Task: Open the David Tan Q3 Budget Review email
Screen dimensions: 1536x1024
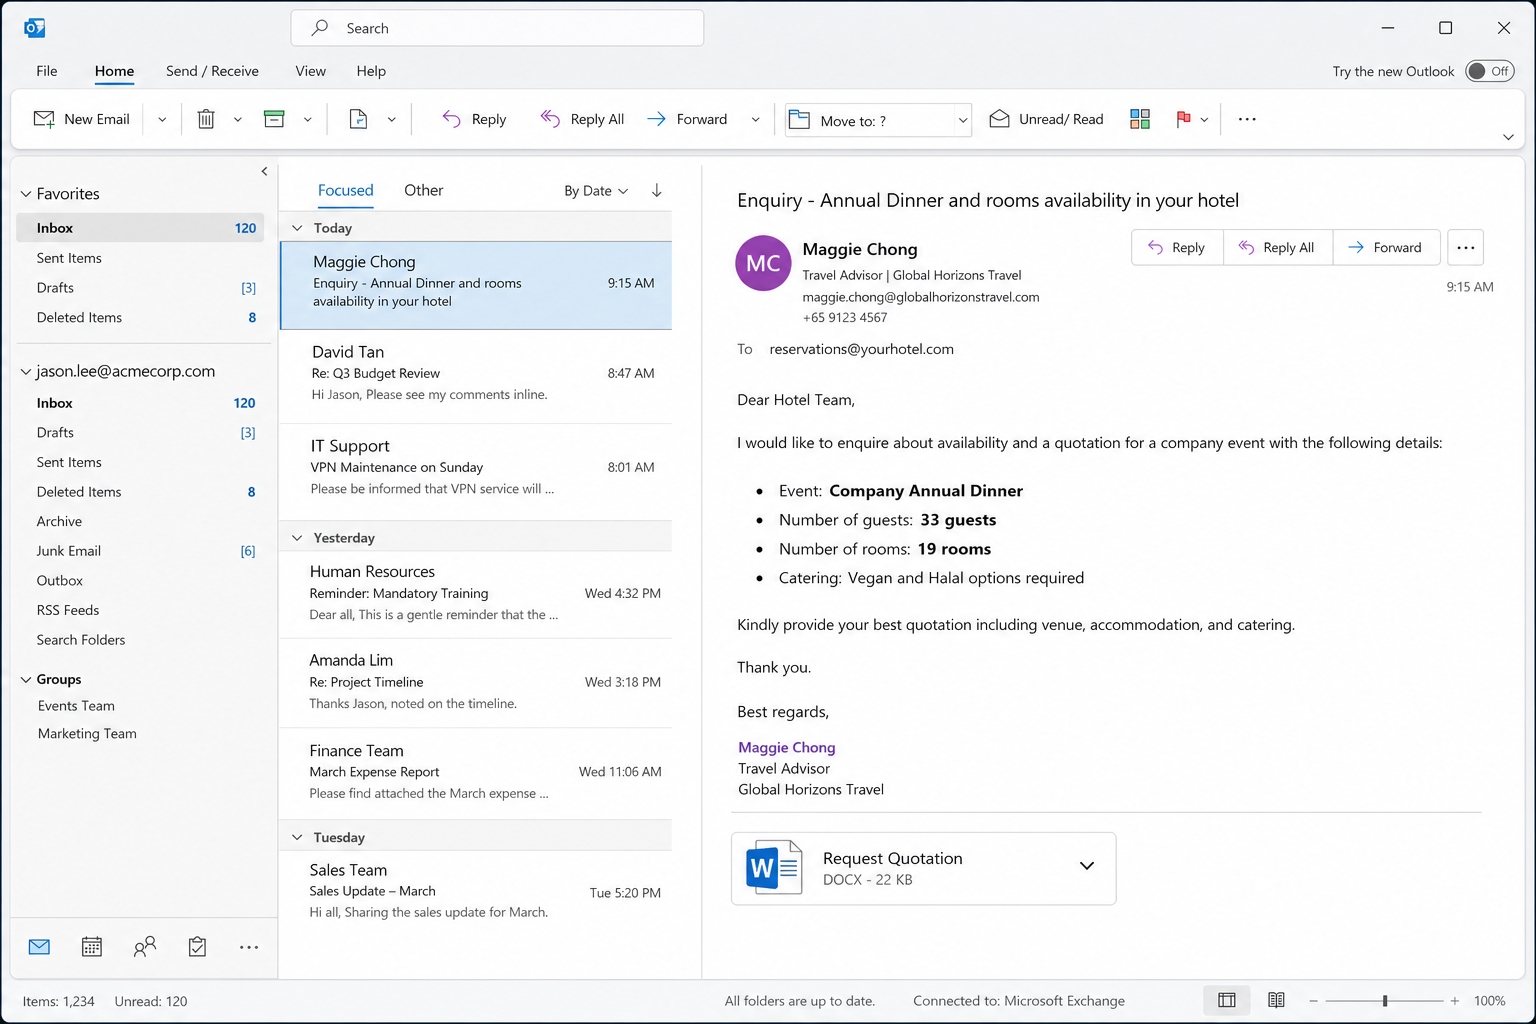Action: click(476, 376)
